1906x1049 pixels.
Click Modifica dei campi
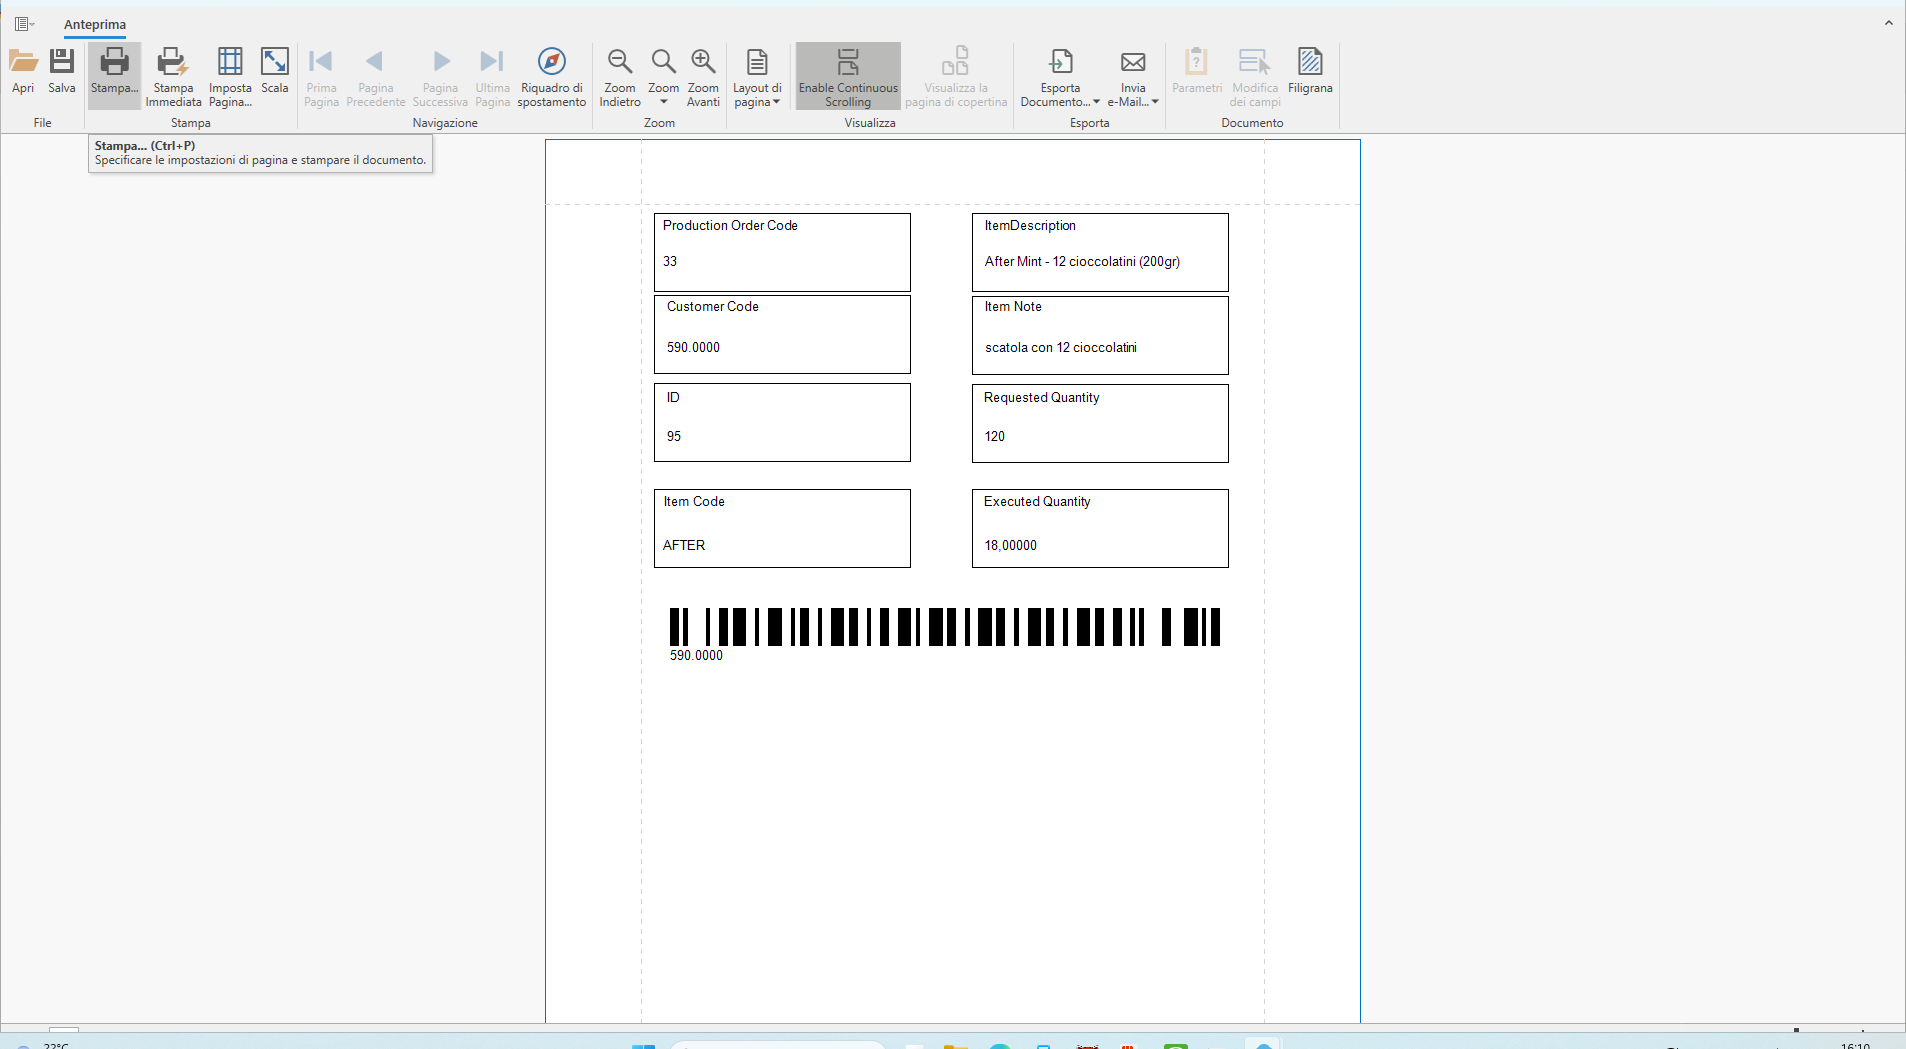tap(1255, 77)
